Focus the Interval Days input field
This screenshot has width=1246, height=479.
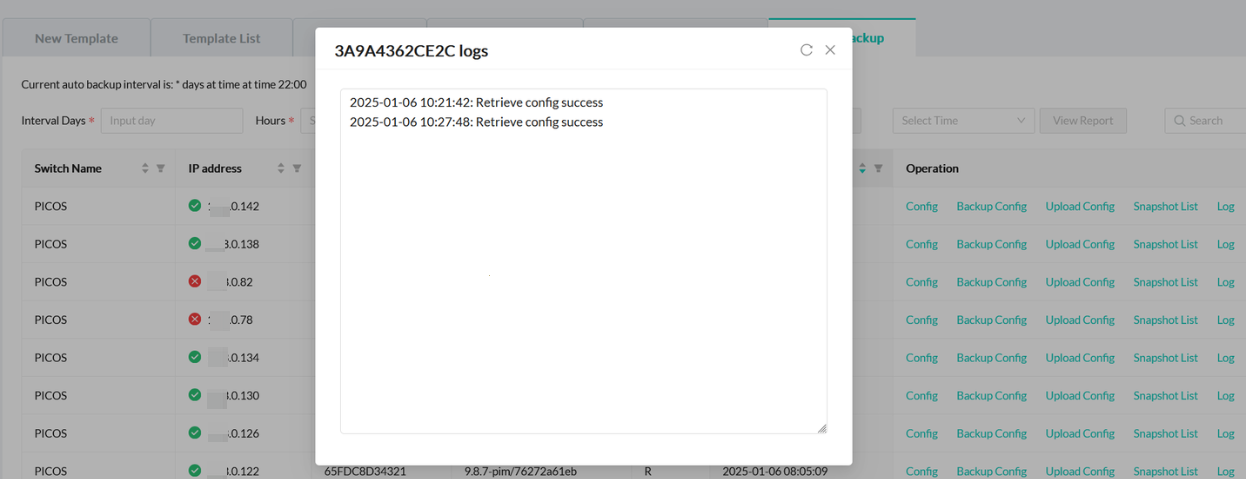click(171, 121)
